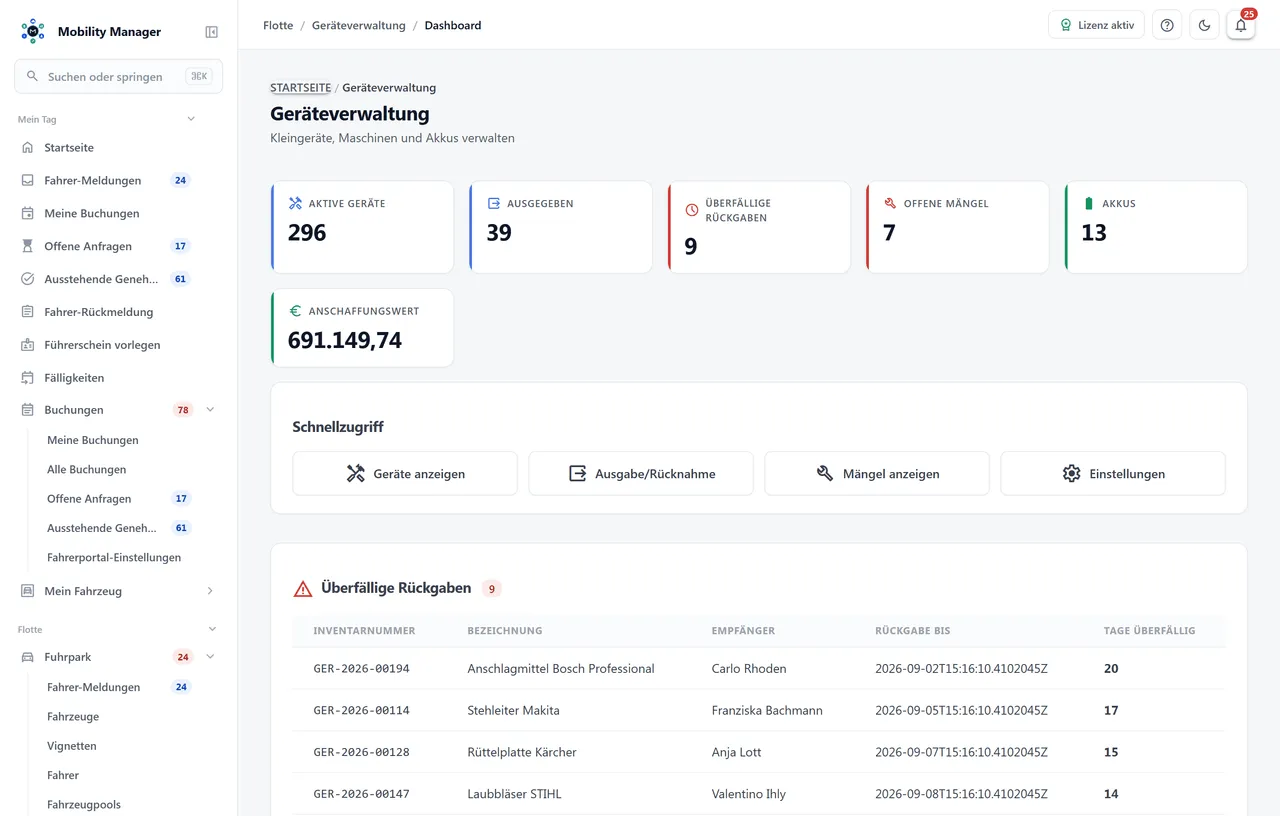
Task: Toggle dark mode with the moon icon
Action: pos(1204,25)
